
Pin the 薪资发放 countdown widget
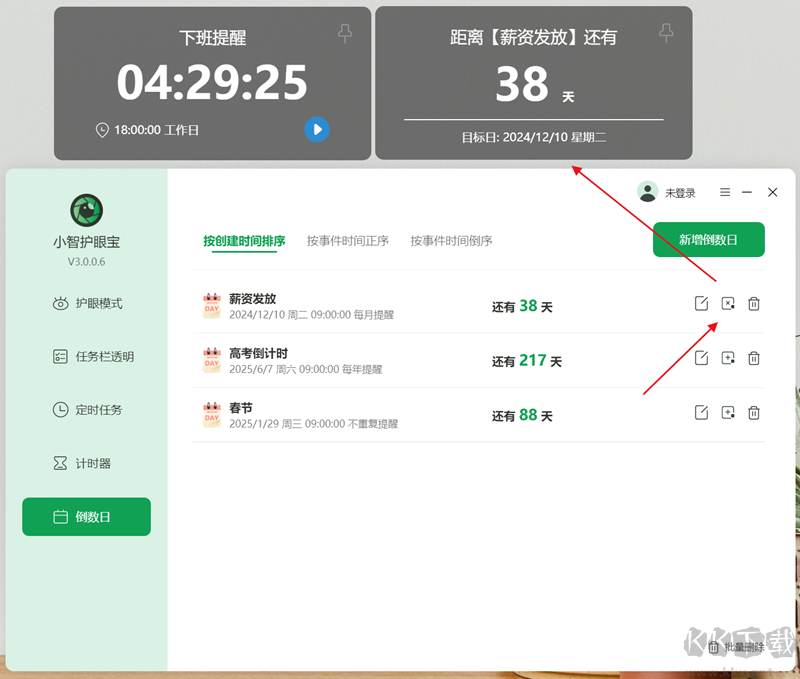click(665, 33)
